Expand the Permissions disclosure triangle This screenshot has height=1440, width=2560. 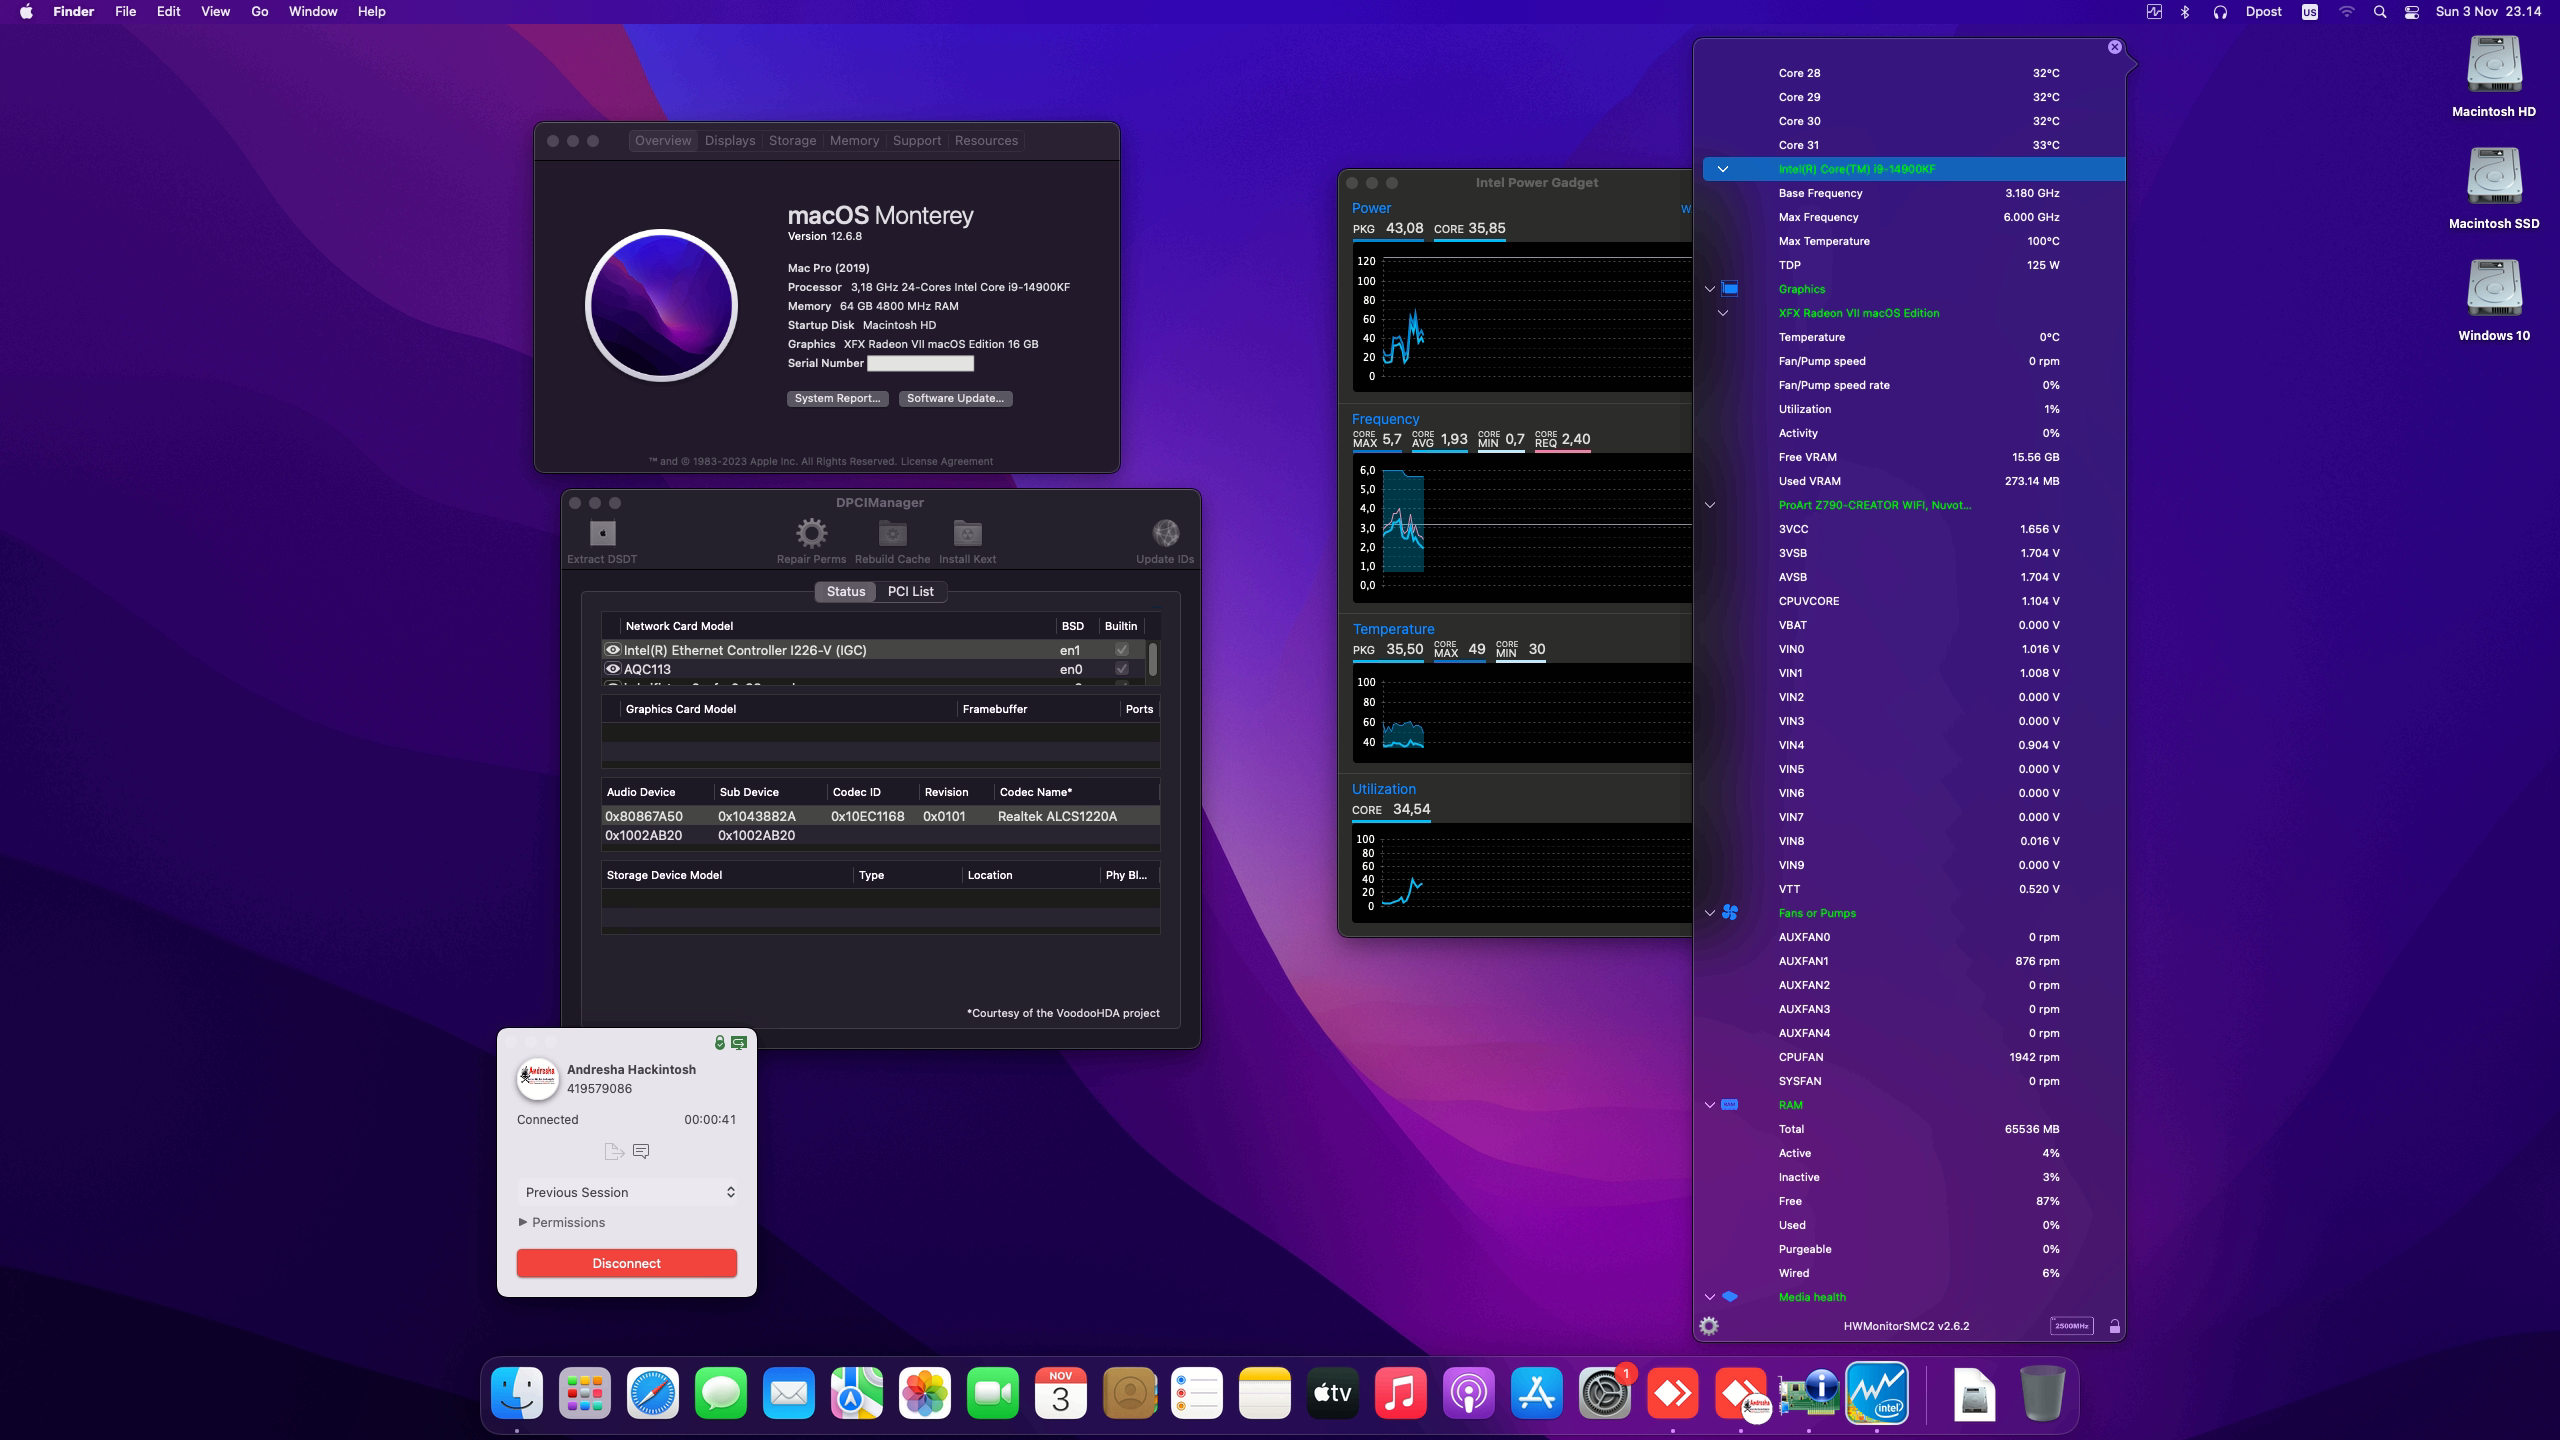[x=523, y=1222]
